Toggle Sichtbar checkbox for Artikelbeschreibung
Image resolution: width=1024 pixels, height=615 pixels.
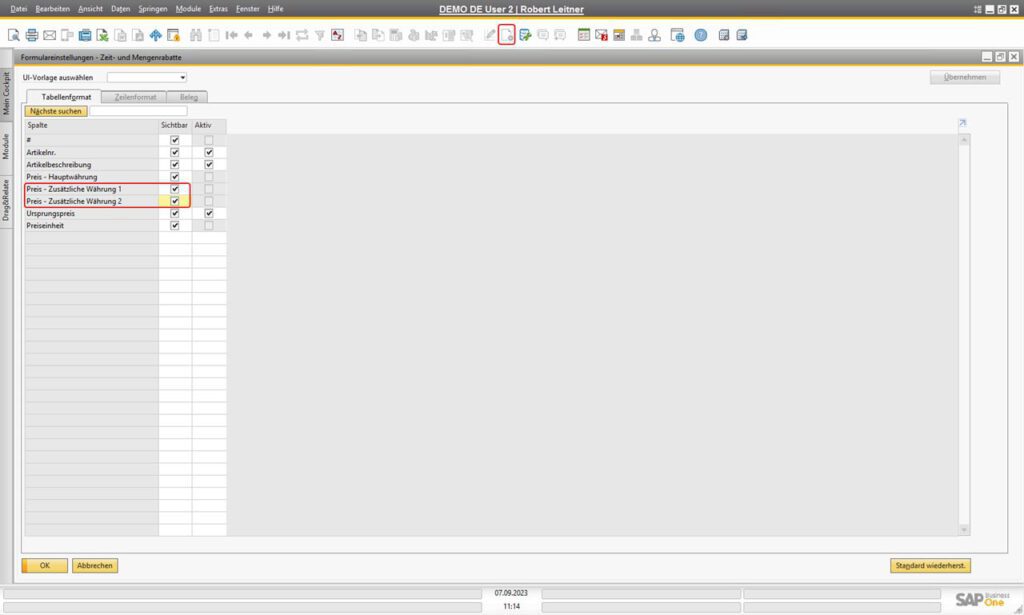point(174,165)
